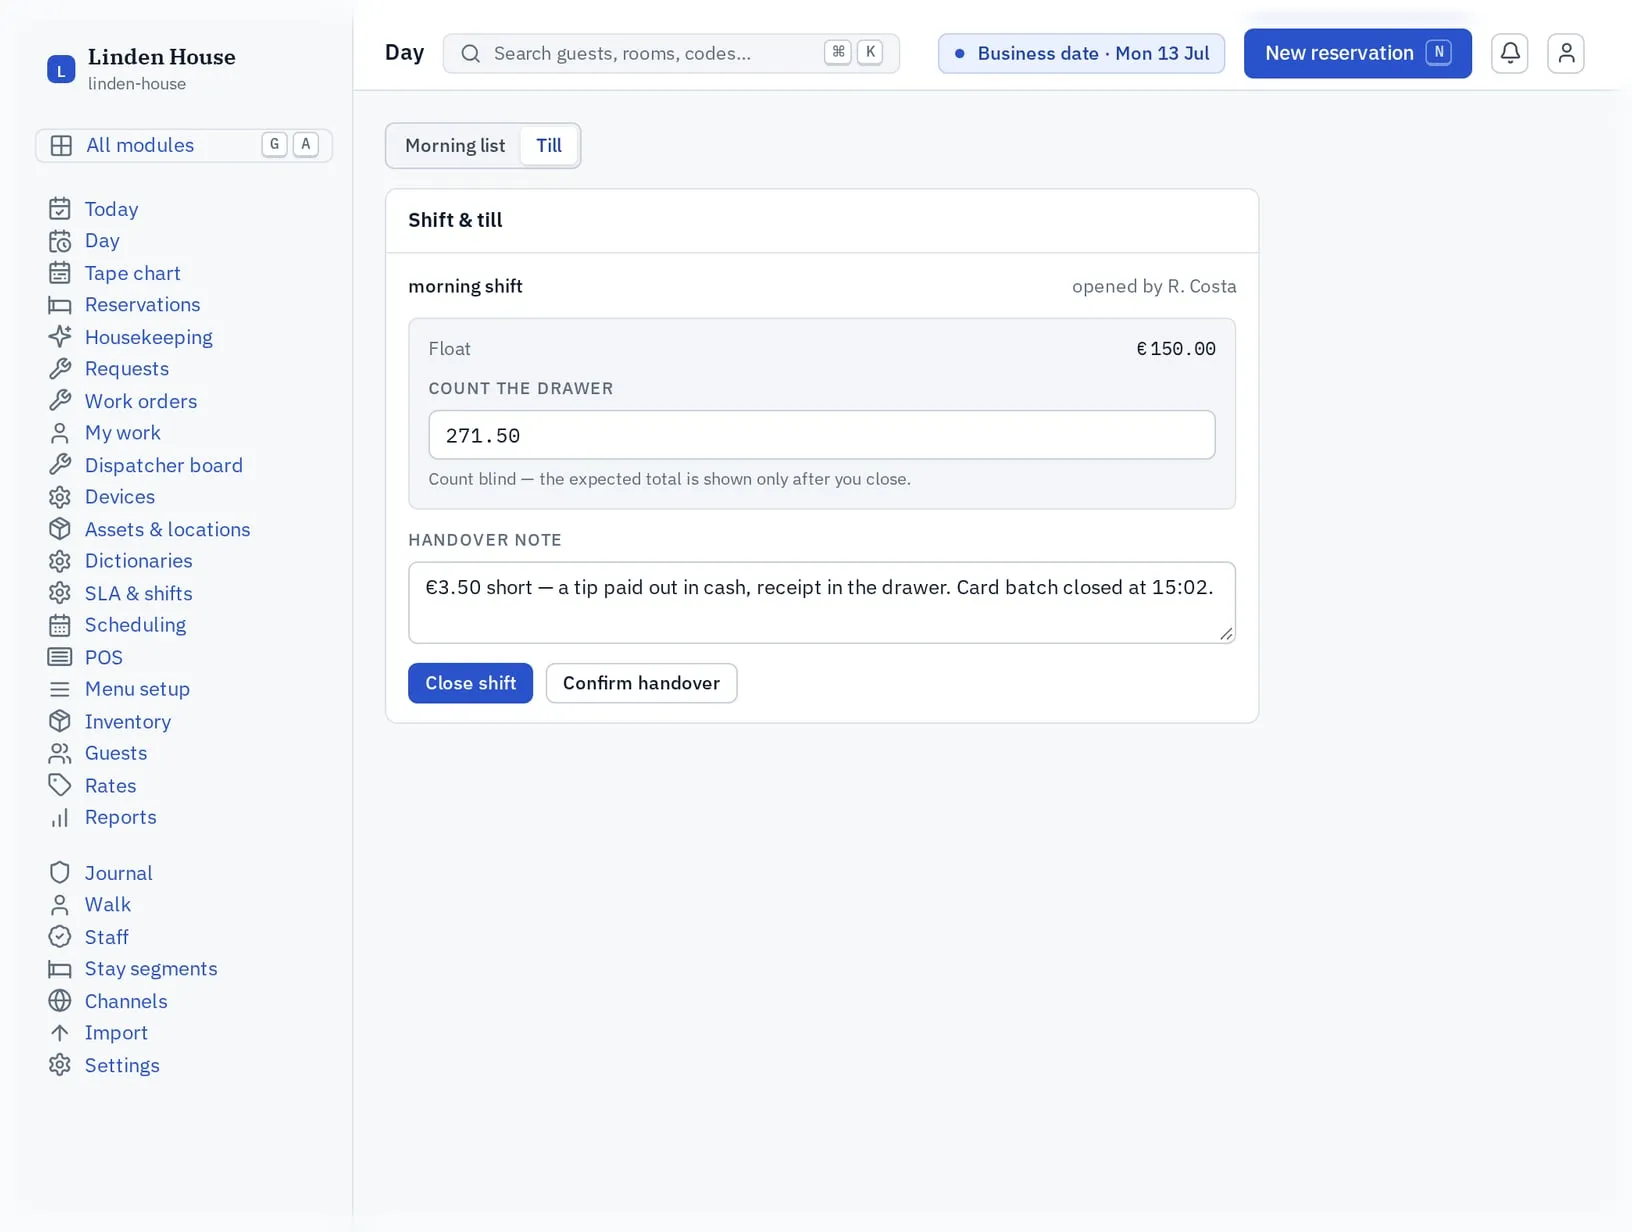Click the Requests wrench icon
Image resolution: width=1632 pixels, height=1232 pixels.
[60, 369]
